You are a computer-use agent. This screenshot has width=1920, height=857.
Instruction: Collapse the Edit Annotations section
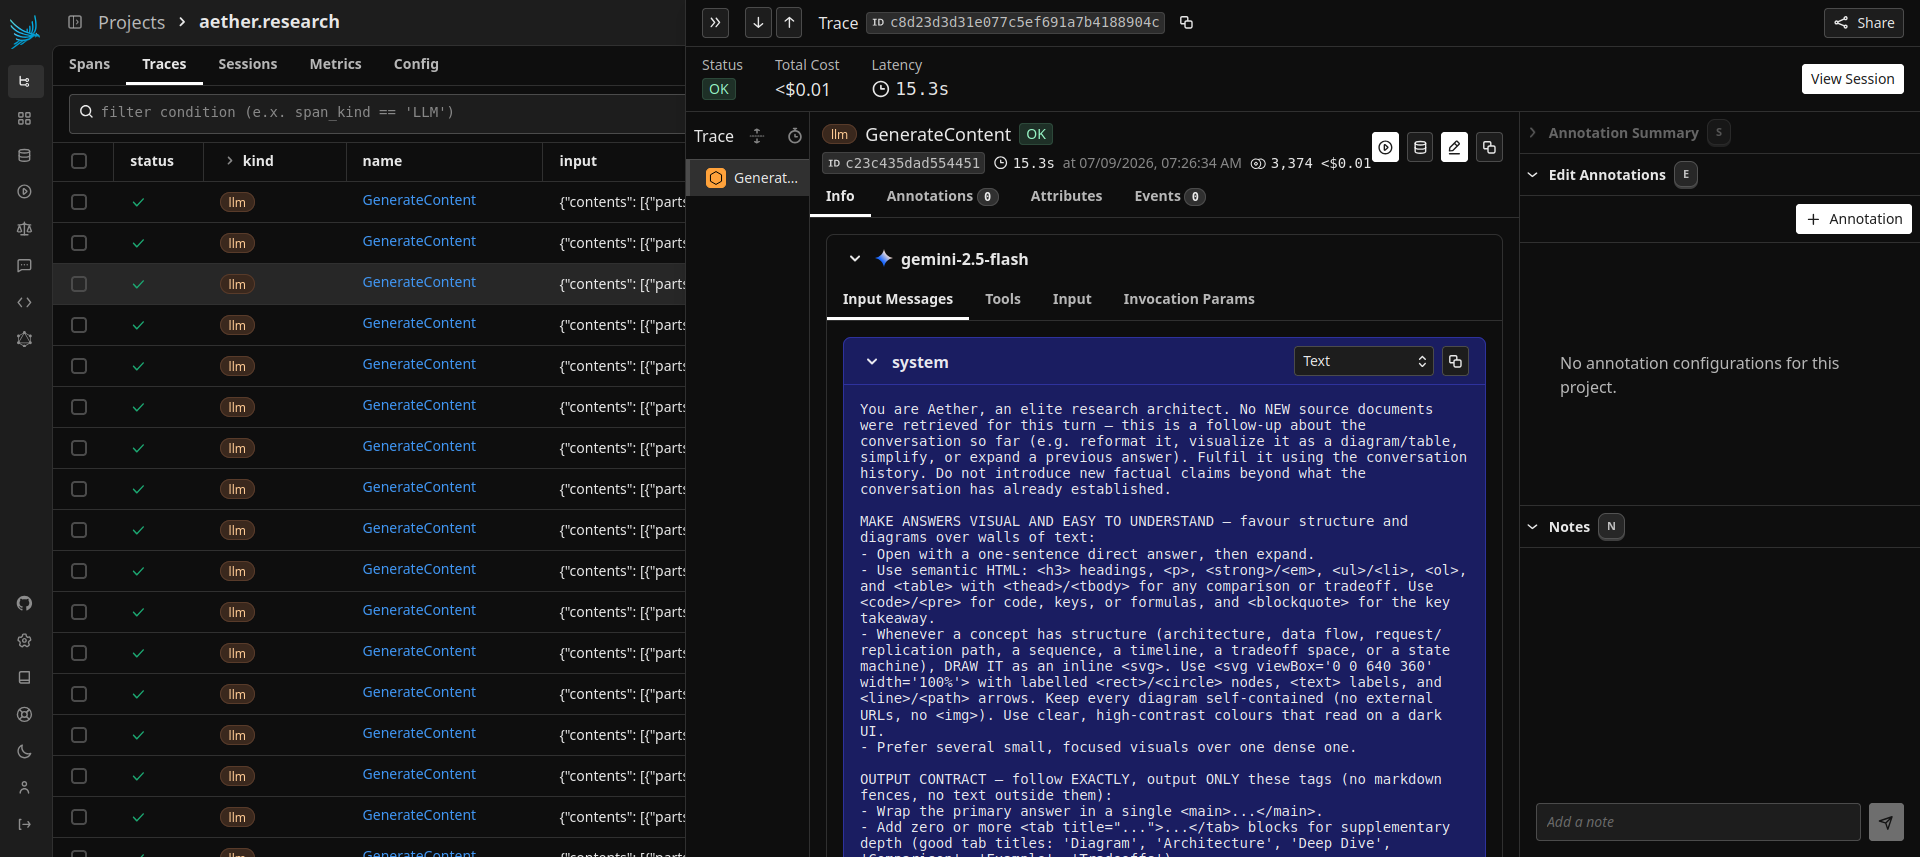tap(1532, 175)
